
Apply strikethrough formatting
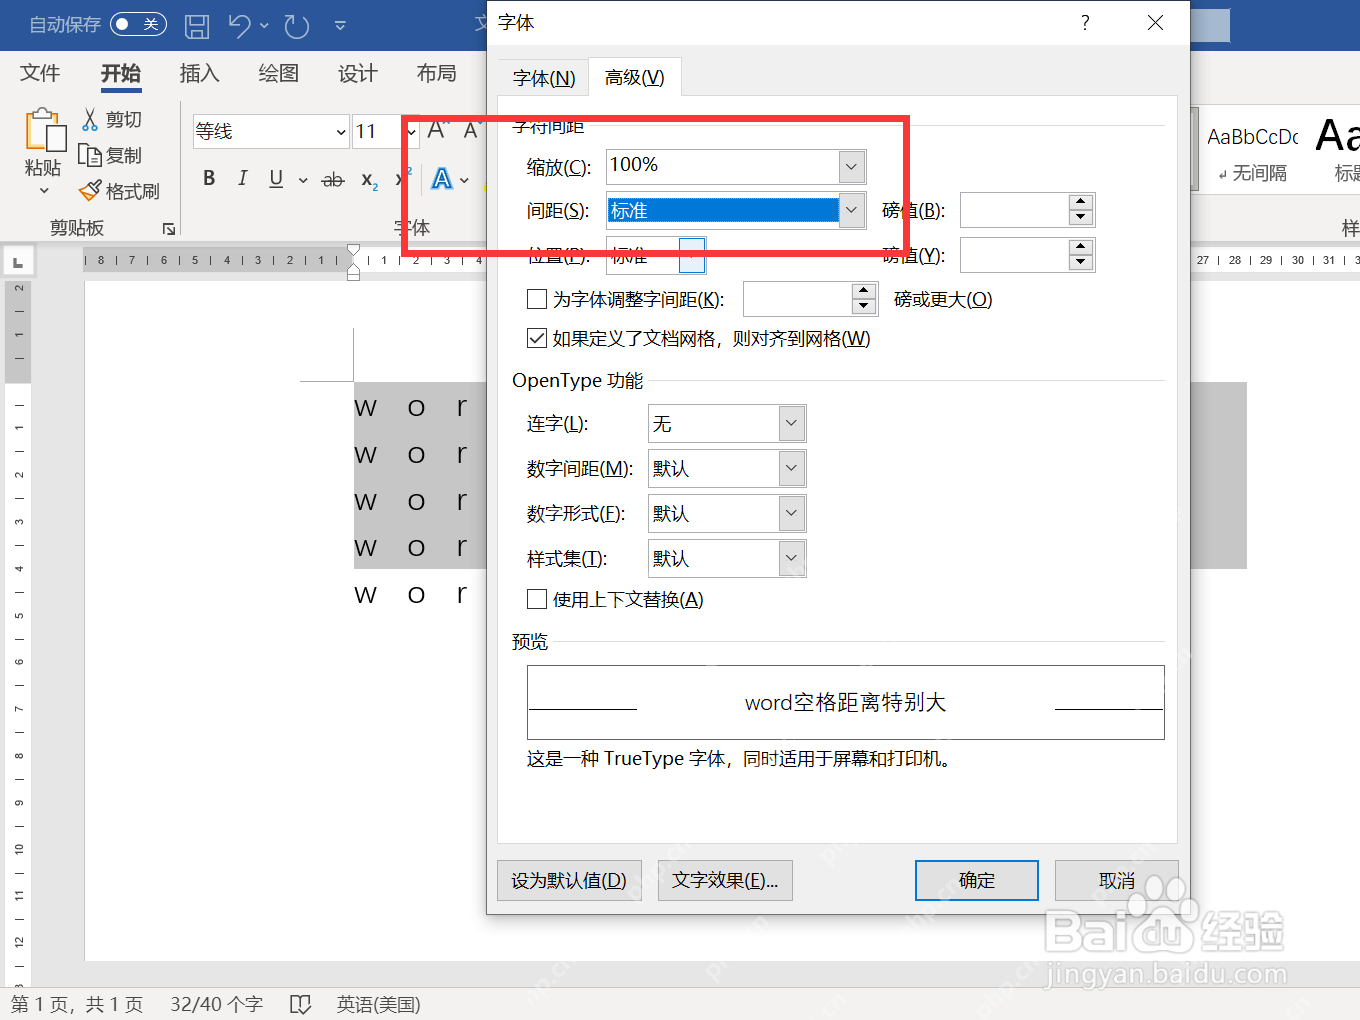tap(333, 179)
